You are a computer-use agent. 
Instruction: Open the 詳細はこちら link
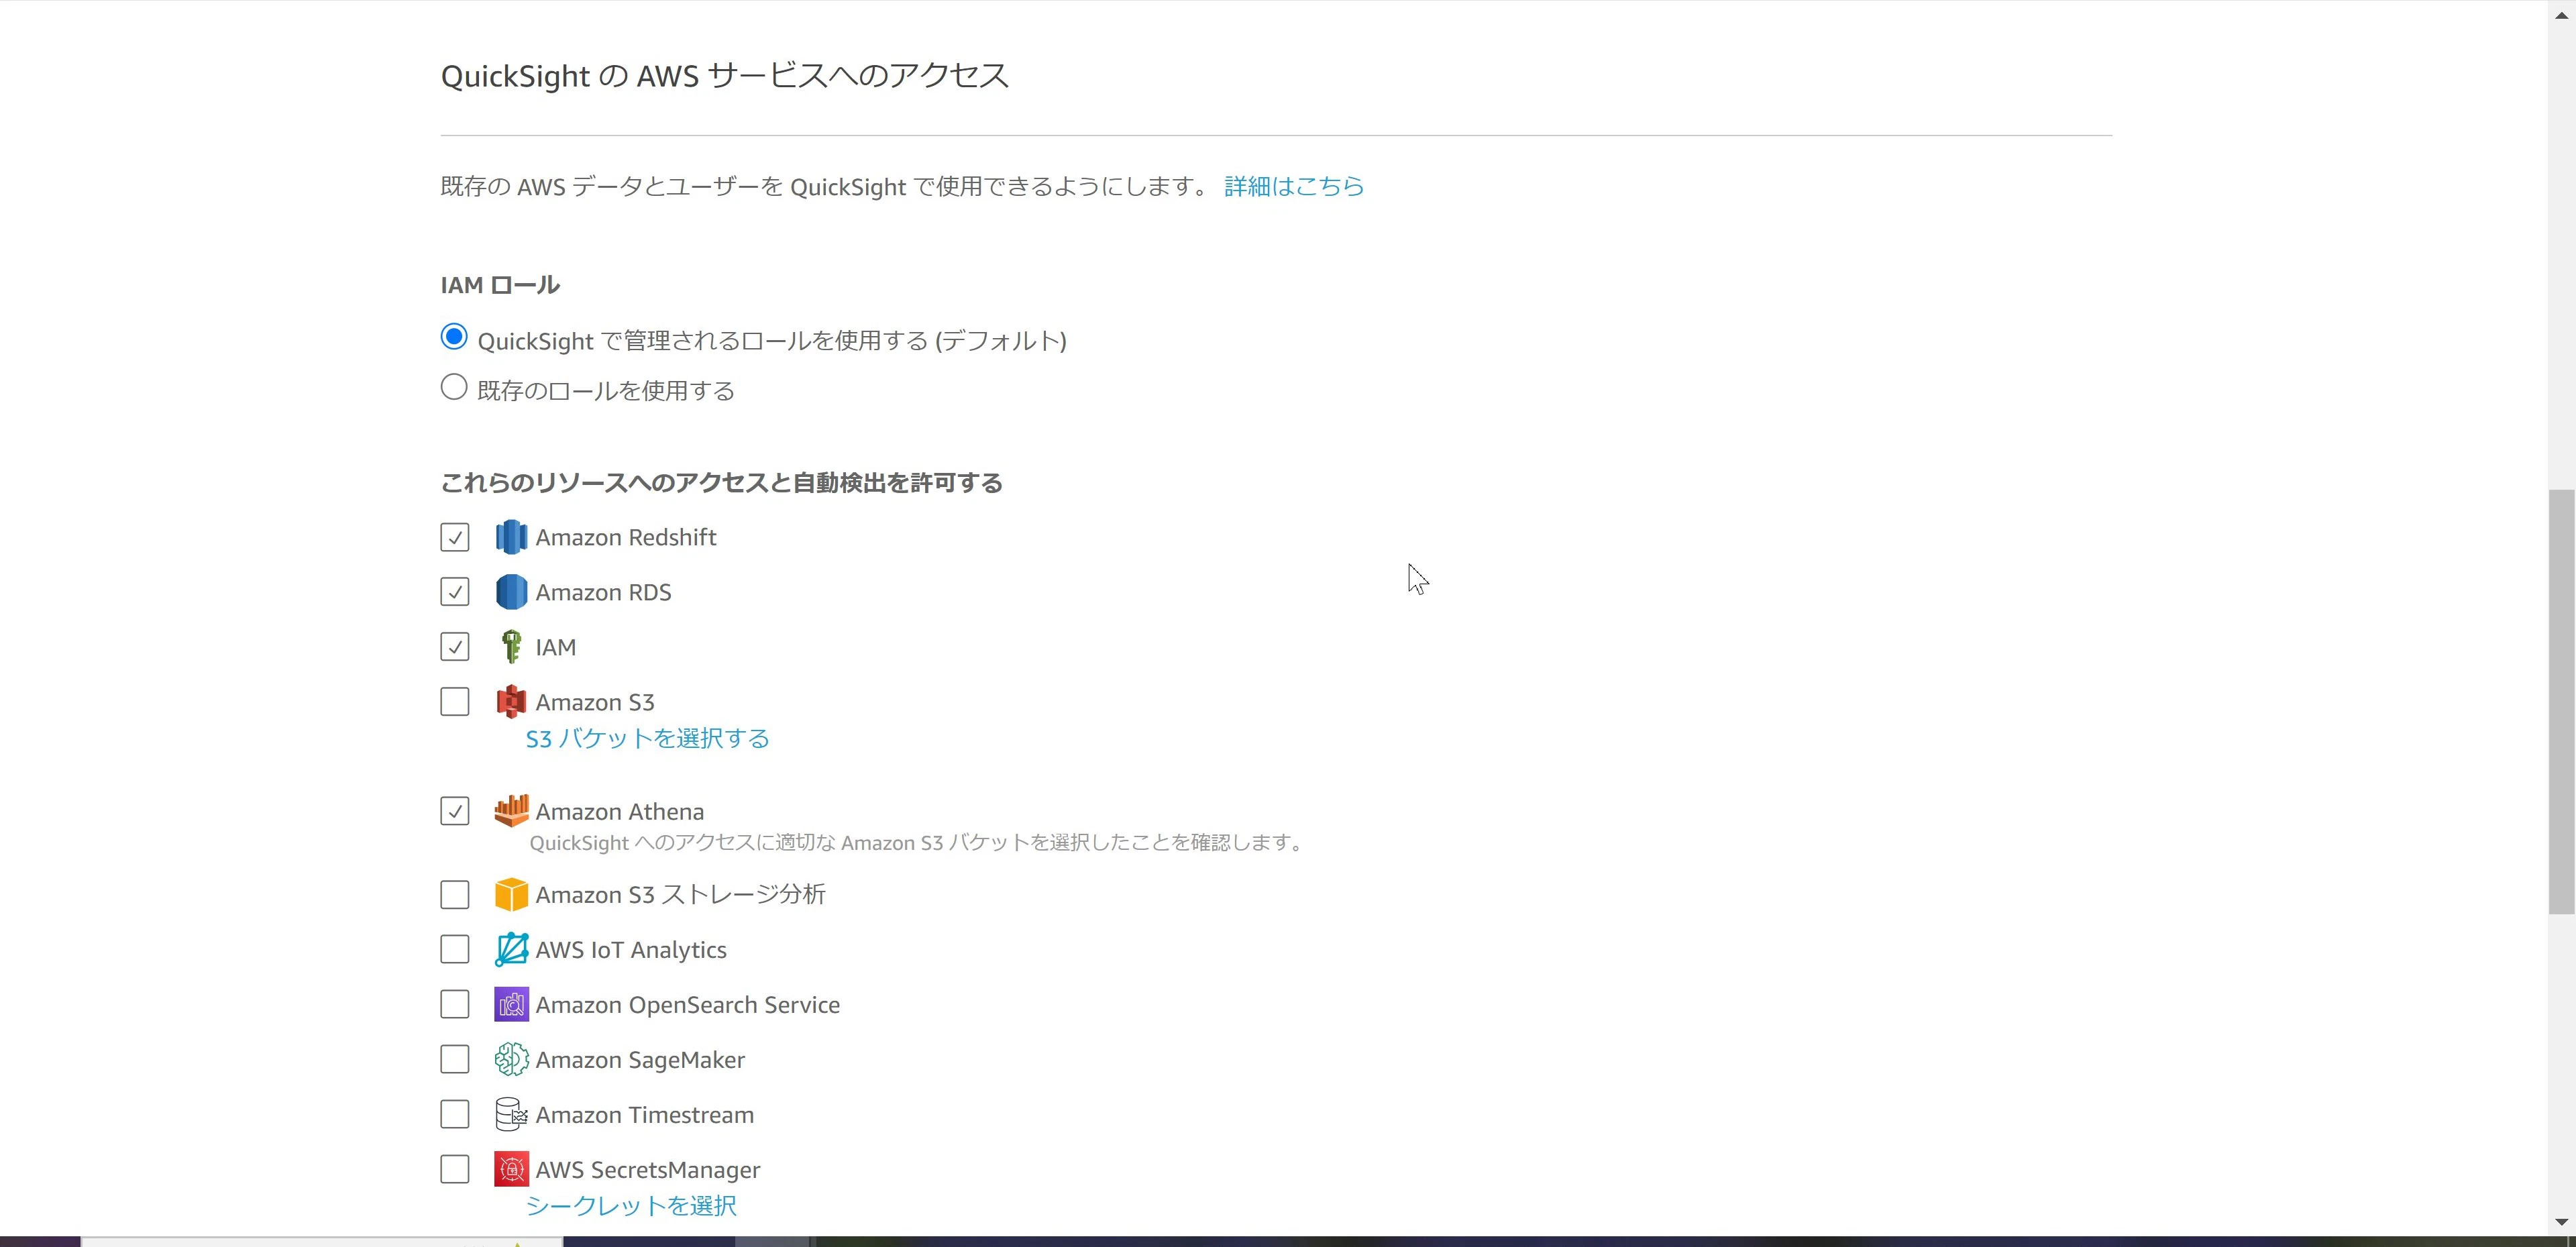1294,187
